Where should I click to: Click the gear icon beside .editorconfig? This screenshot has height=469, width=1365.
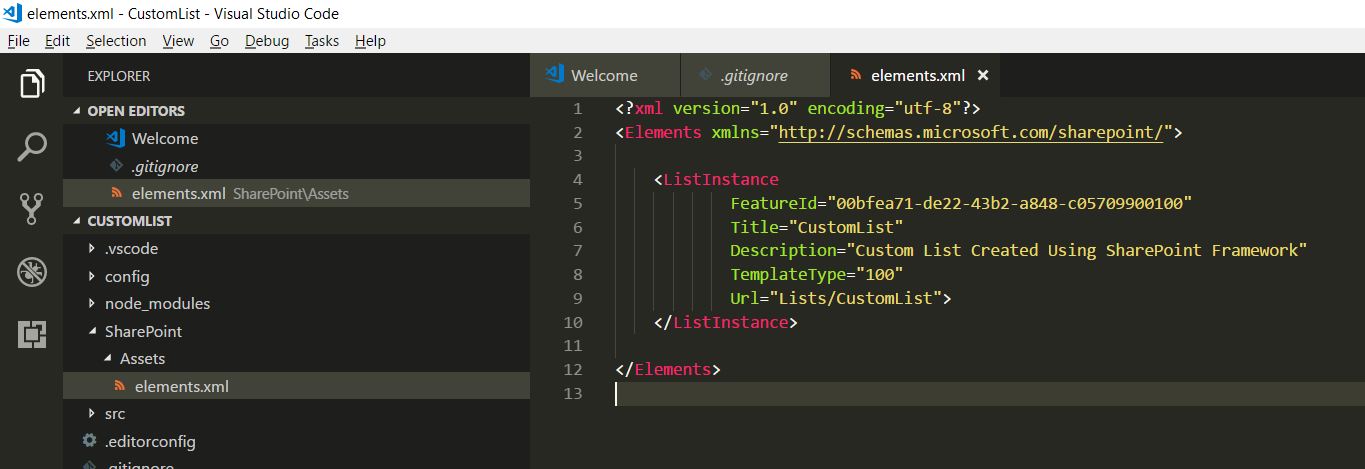click(x=89, y=441)
